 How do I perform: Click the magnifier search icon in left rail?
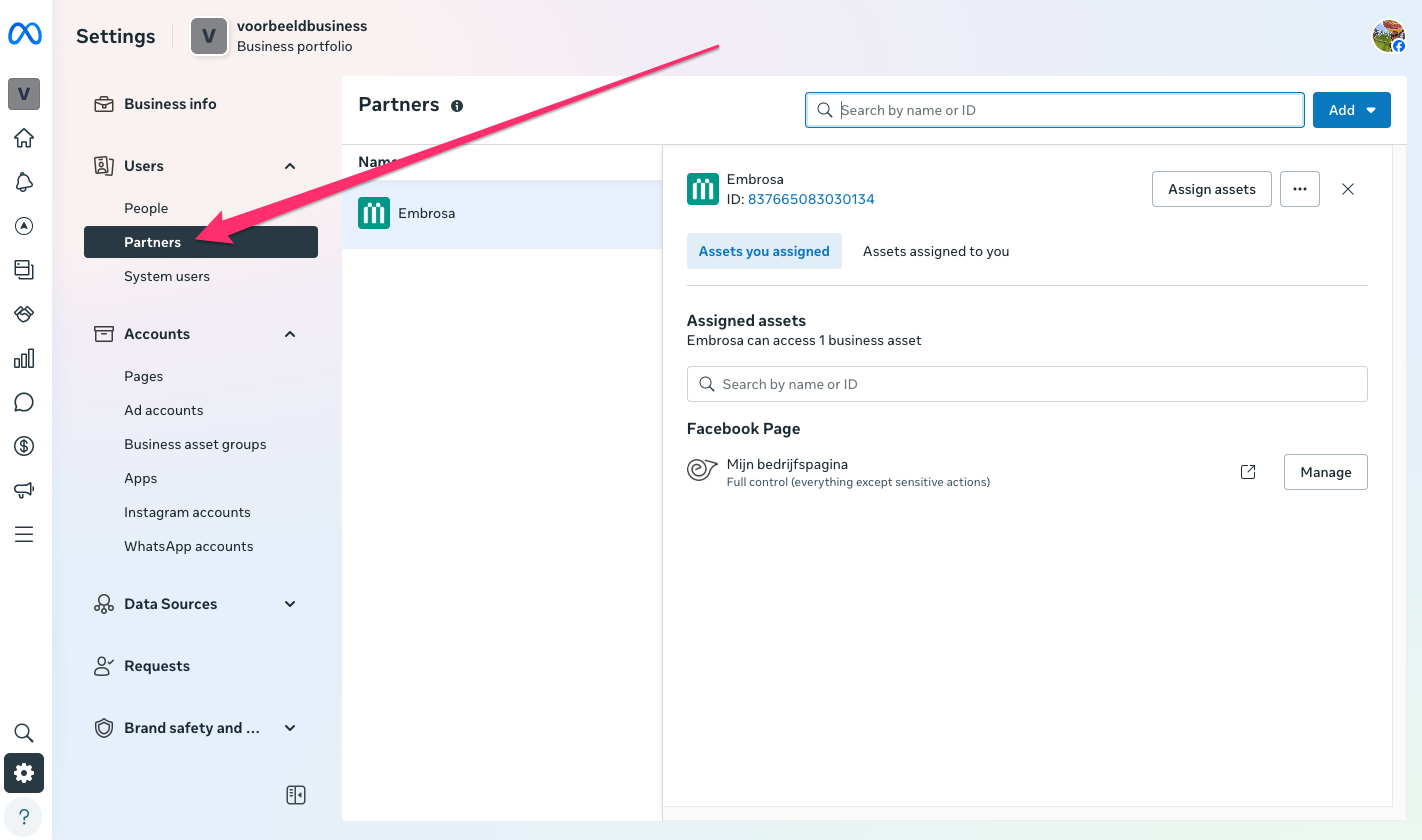[x=24, y=733]
